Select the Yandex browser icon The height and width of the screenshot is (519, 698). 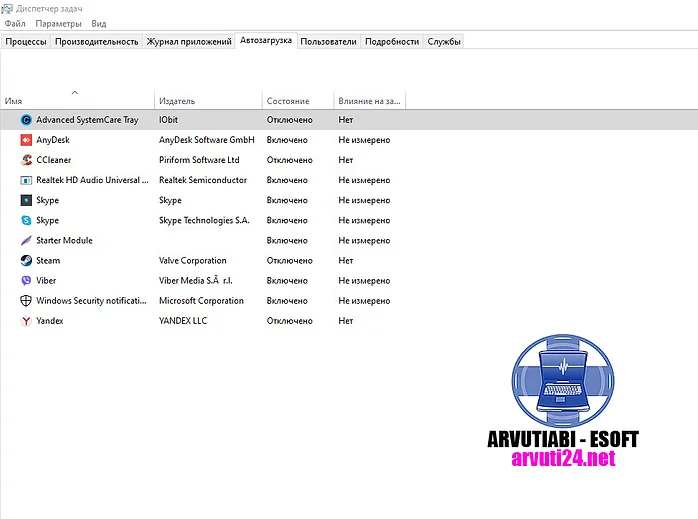tap(26, 321)
